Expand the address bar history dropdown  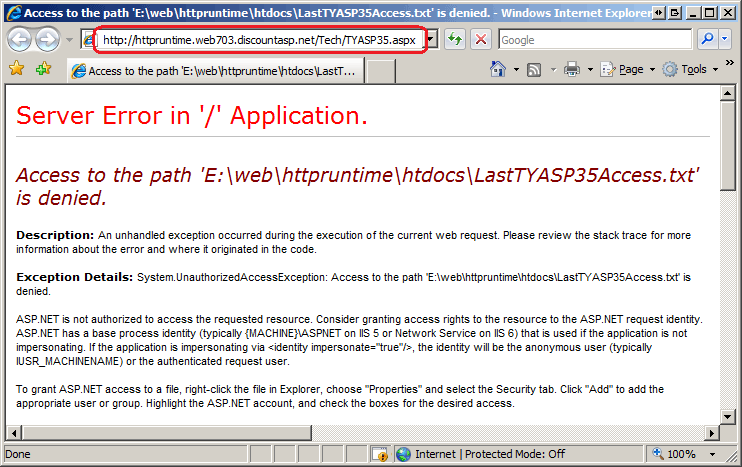pyautogui.click(x=432, y=40)
